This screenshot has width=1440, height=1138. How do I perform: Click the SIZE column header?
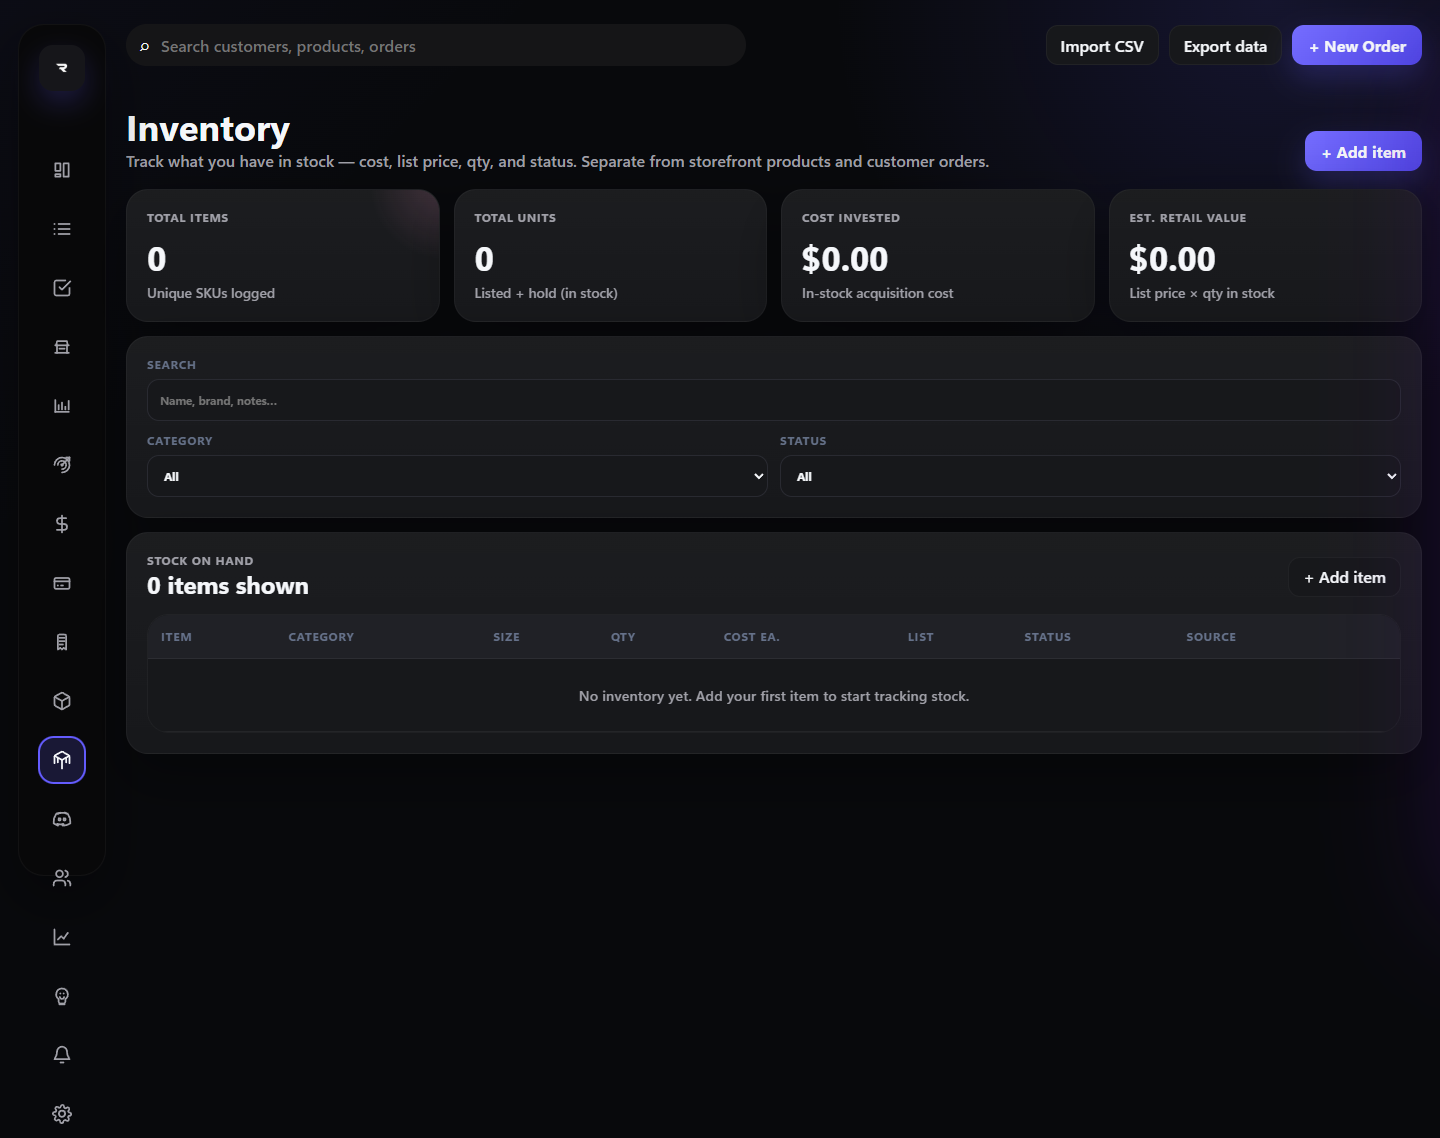coord(506,637)
